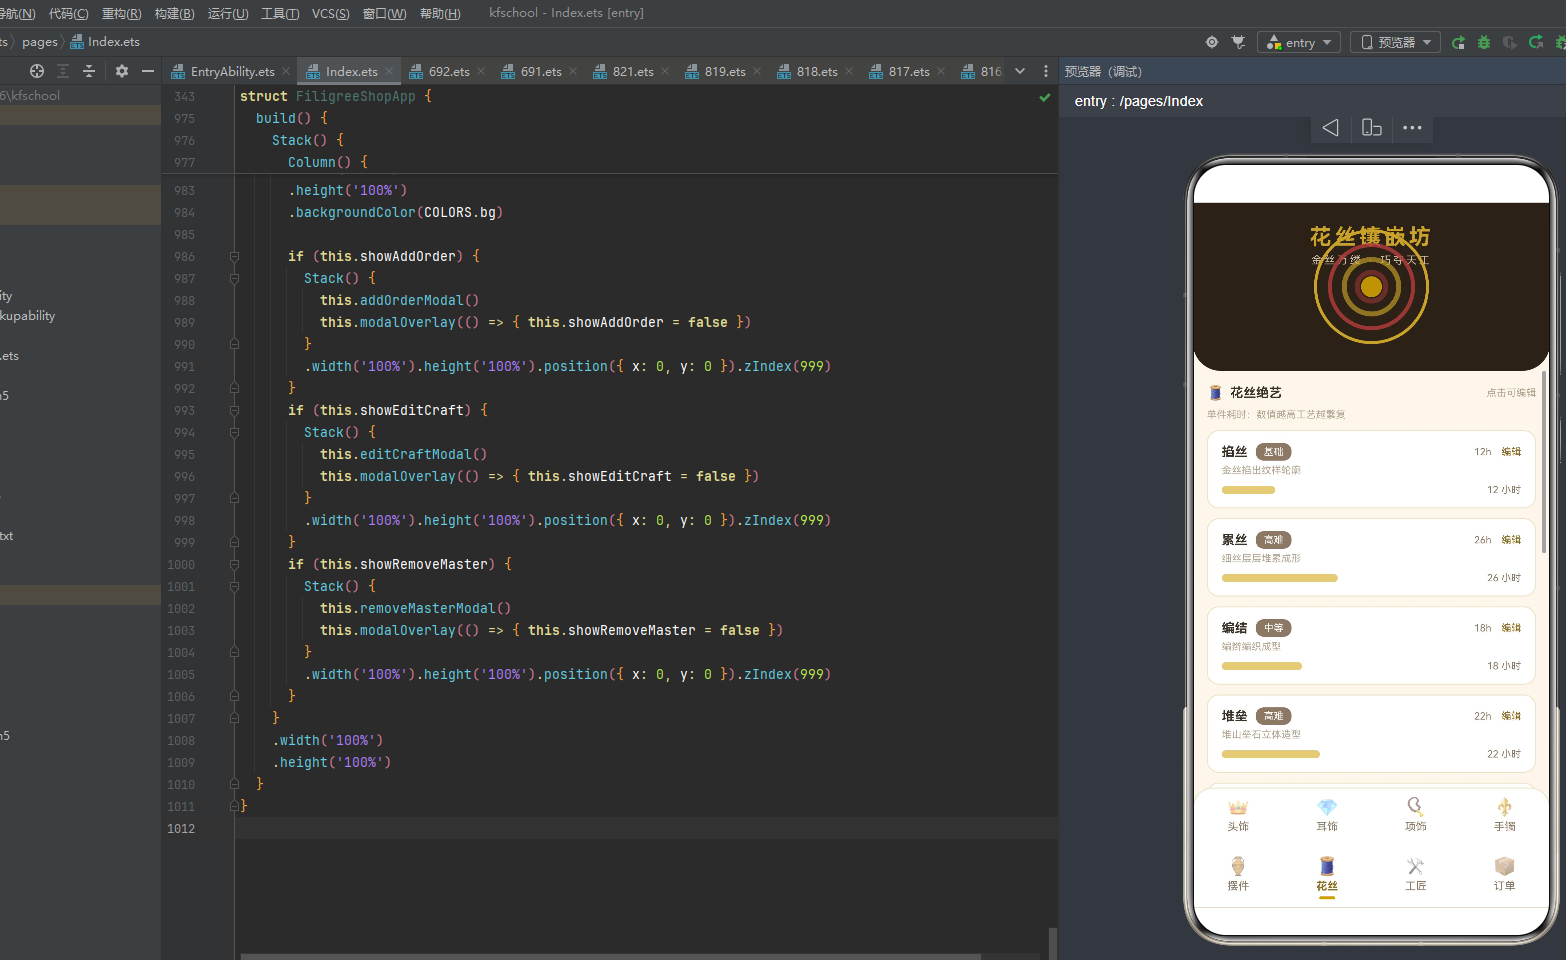Tap the 头饰 crown icon in preview
The height and width of the screenshot is (960, 1566).
point(1238,807)
